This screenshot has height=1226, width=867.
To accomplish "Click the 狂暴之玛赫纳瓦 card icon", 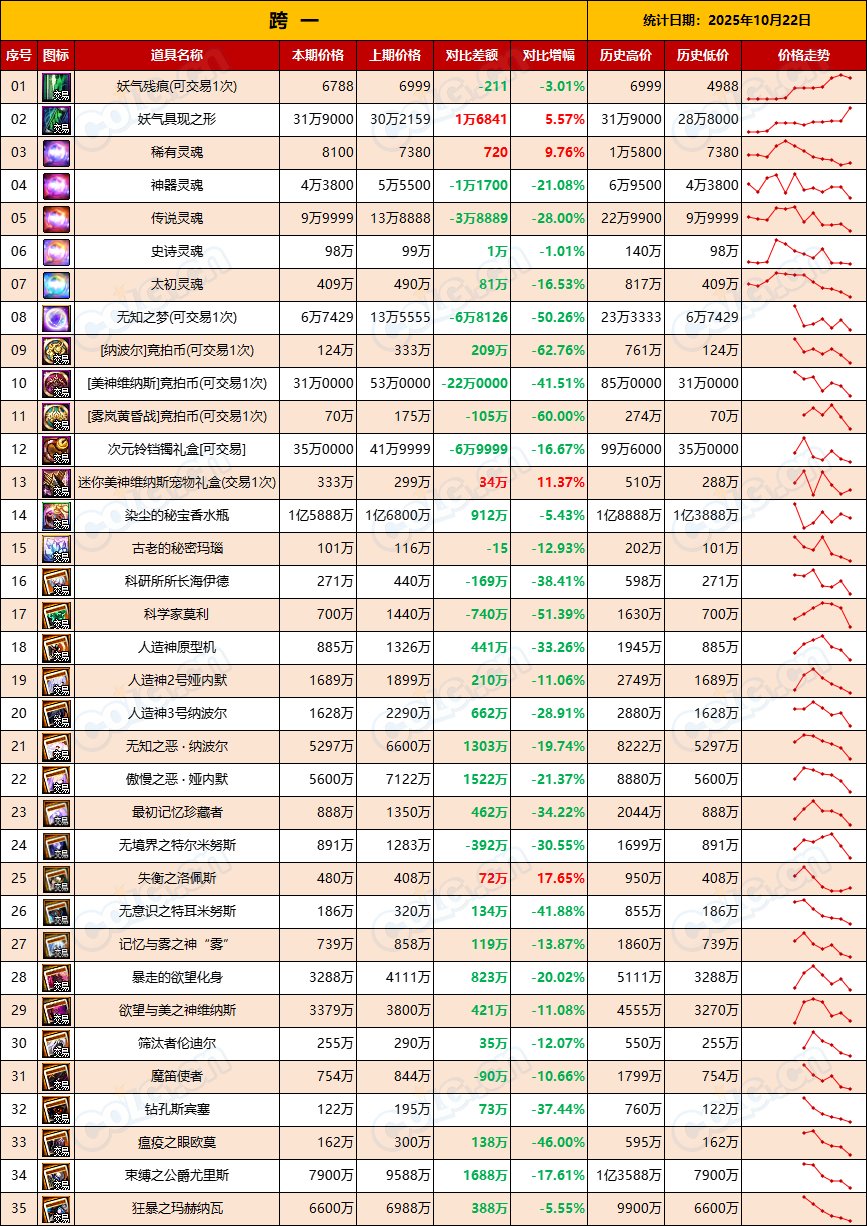I will [x=56, y=1209].
